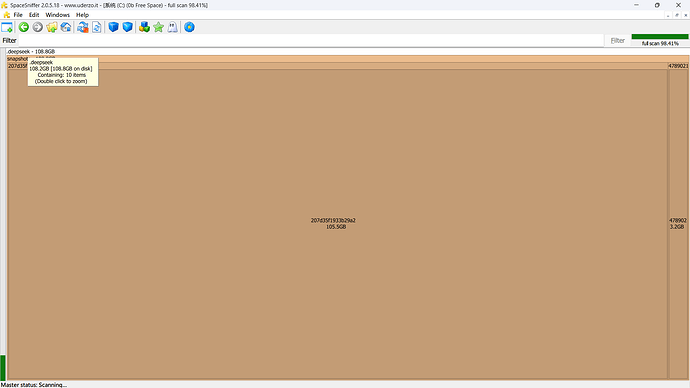The image size is (690, 388).
Task: Minimize the inner child window
Action: tap(668, 15)
